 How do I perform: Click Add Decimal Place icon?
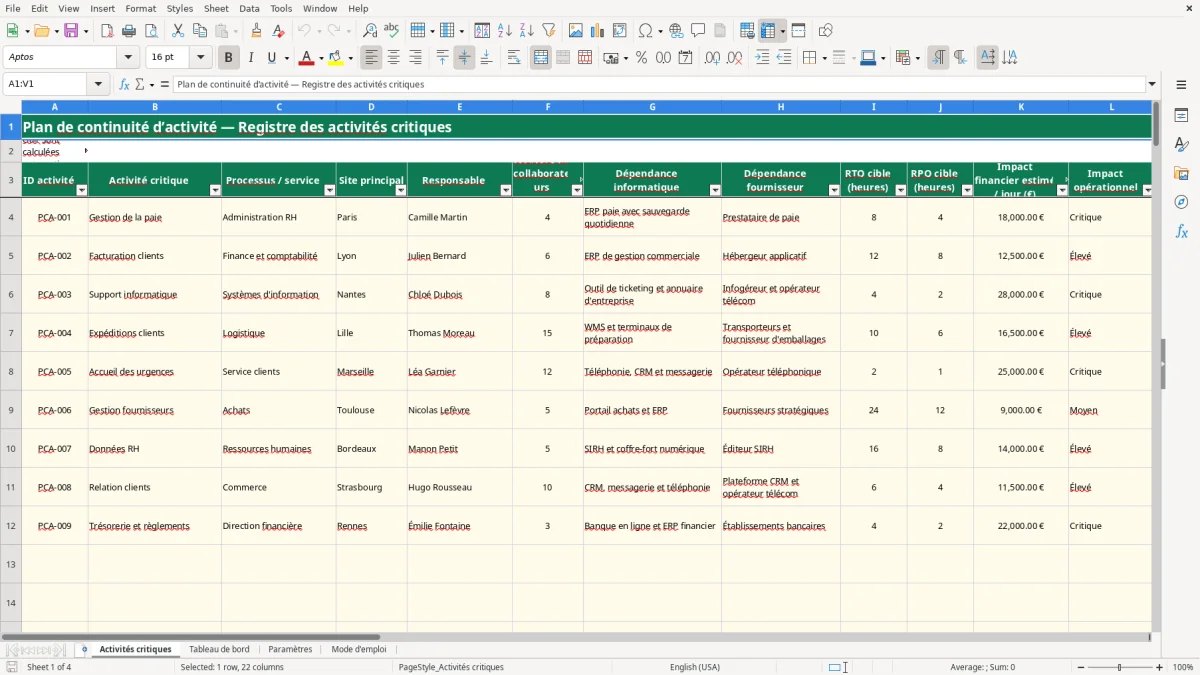tap(712, 58)
